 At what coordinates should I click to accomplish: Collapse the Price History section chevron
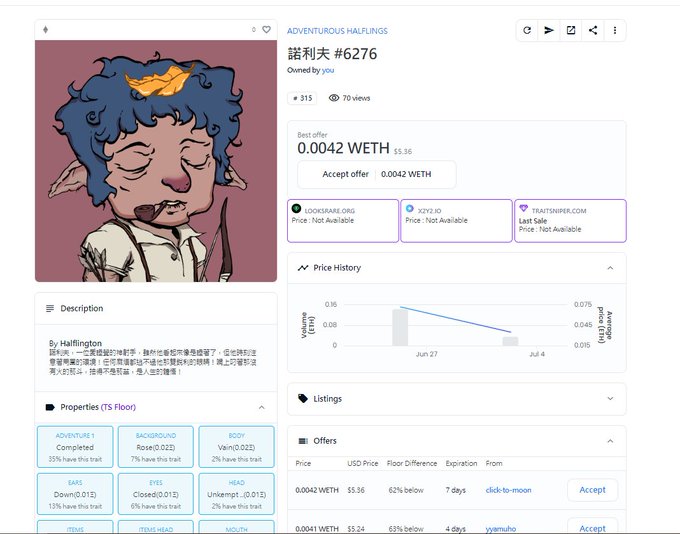[610, 268]
